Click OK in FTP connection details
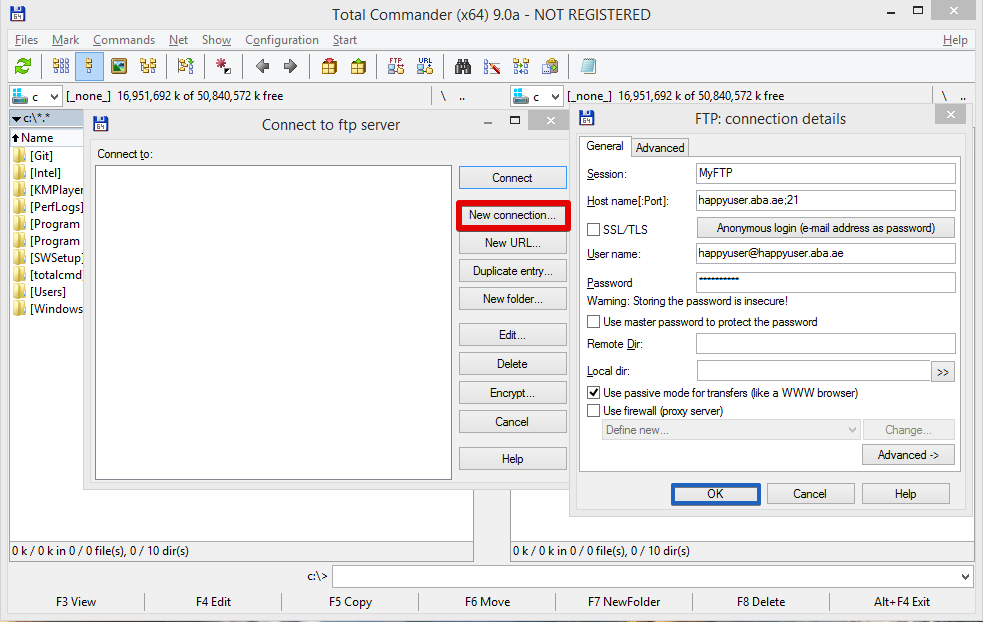Screen dimensions: 983x622 click(x=715, y=493)
